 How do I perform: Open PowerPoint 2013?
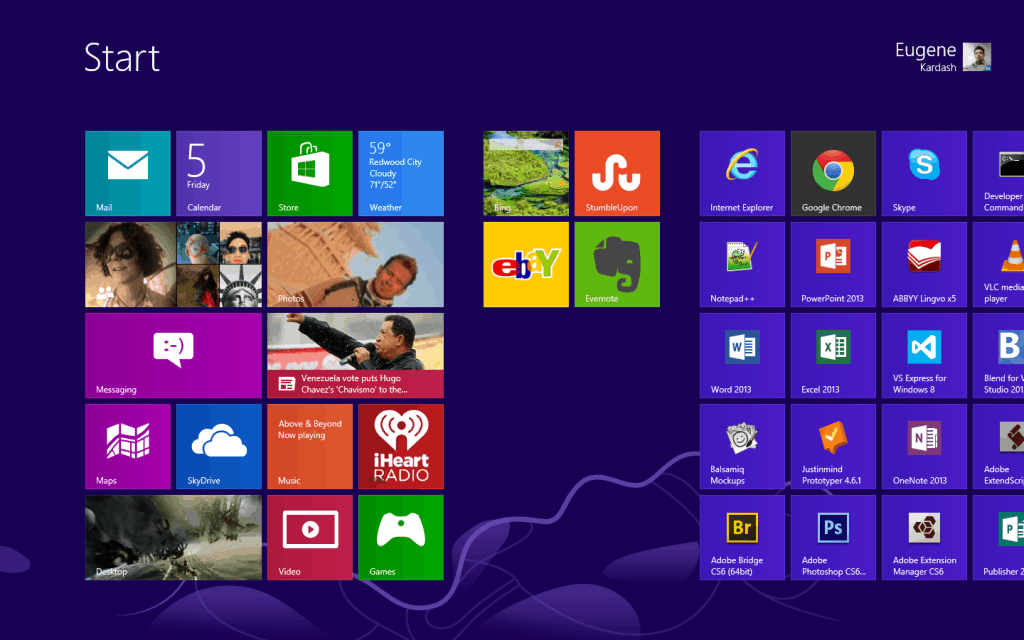(832, 264)
